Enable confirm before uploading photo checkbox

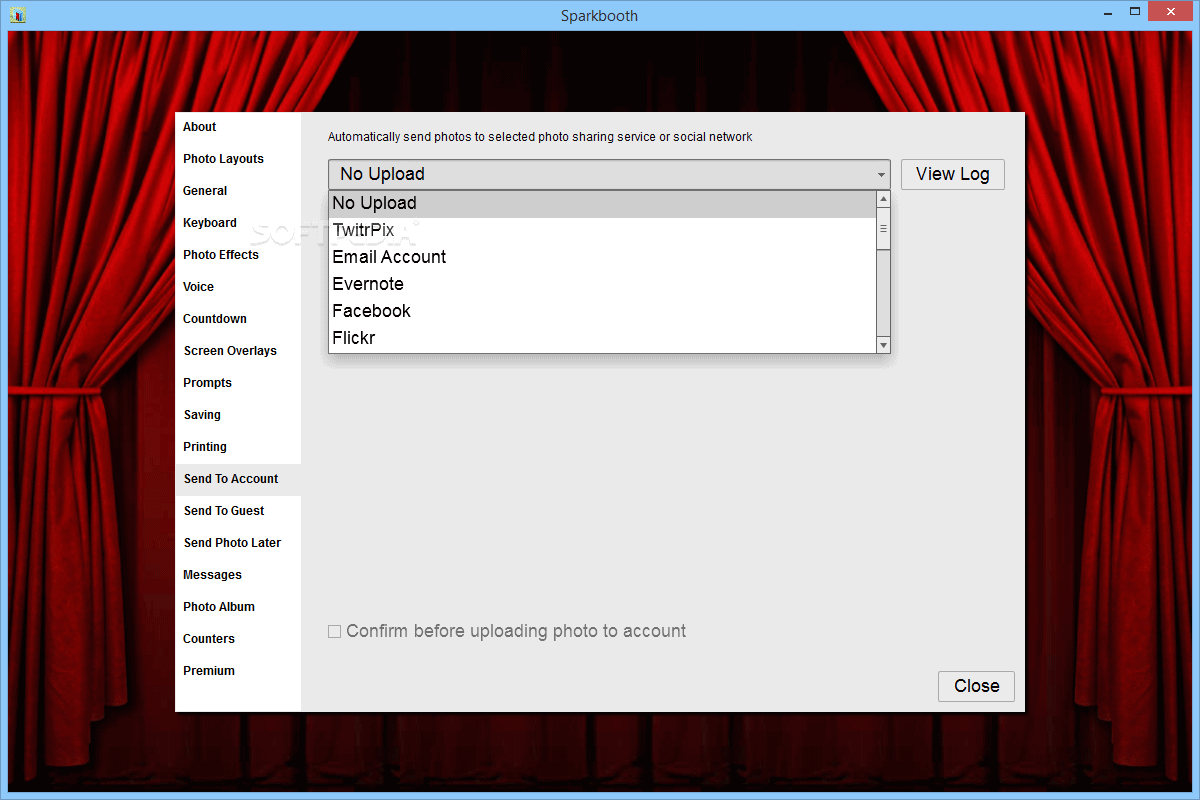(x=335, y=632)
